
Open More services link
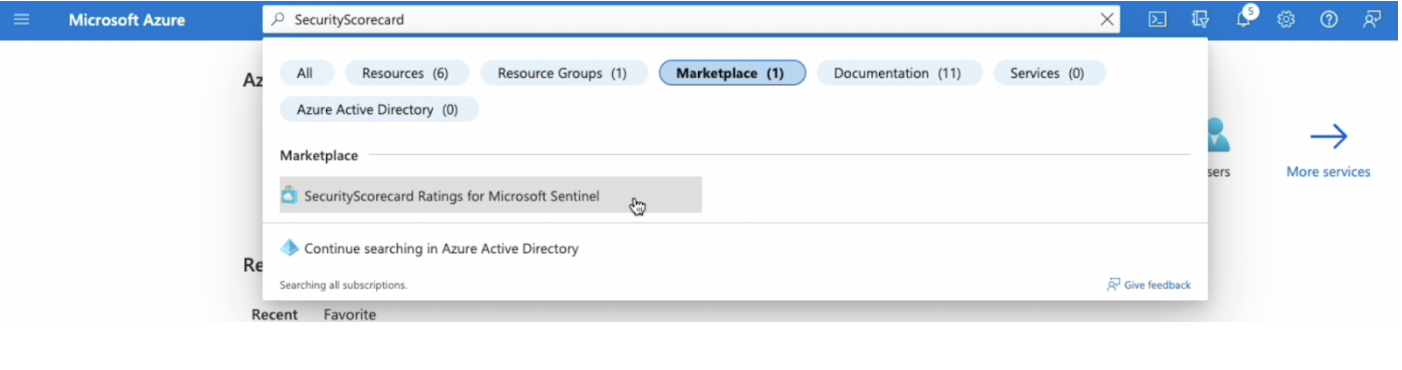1328,172
